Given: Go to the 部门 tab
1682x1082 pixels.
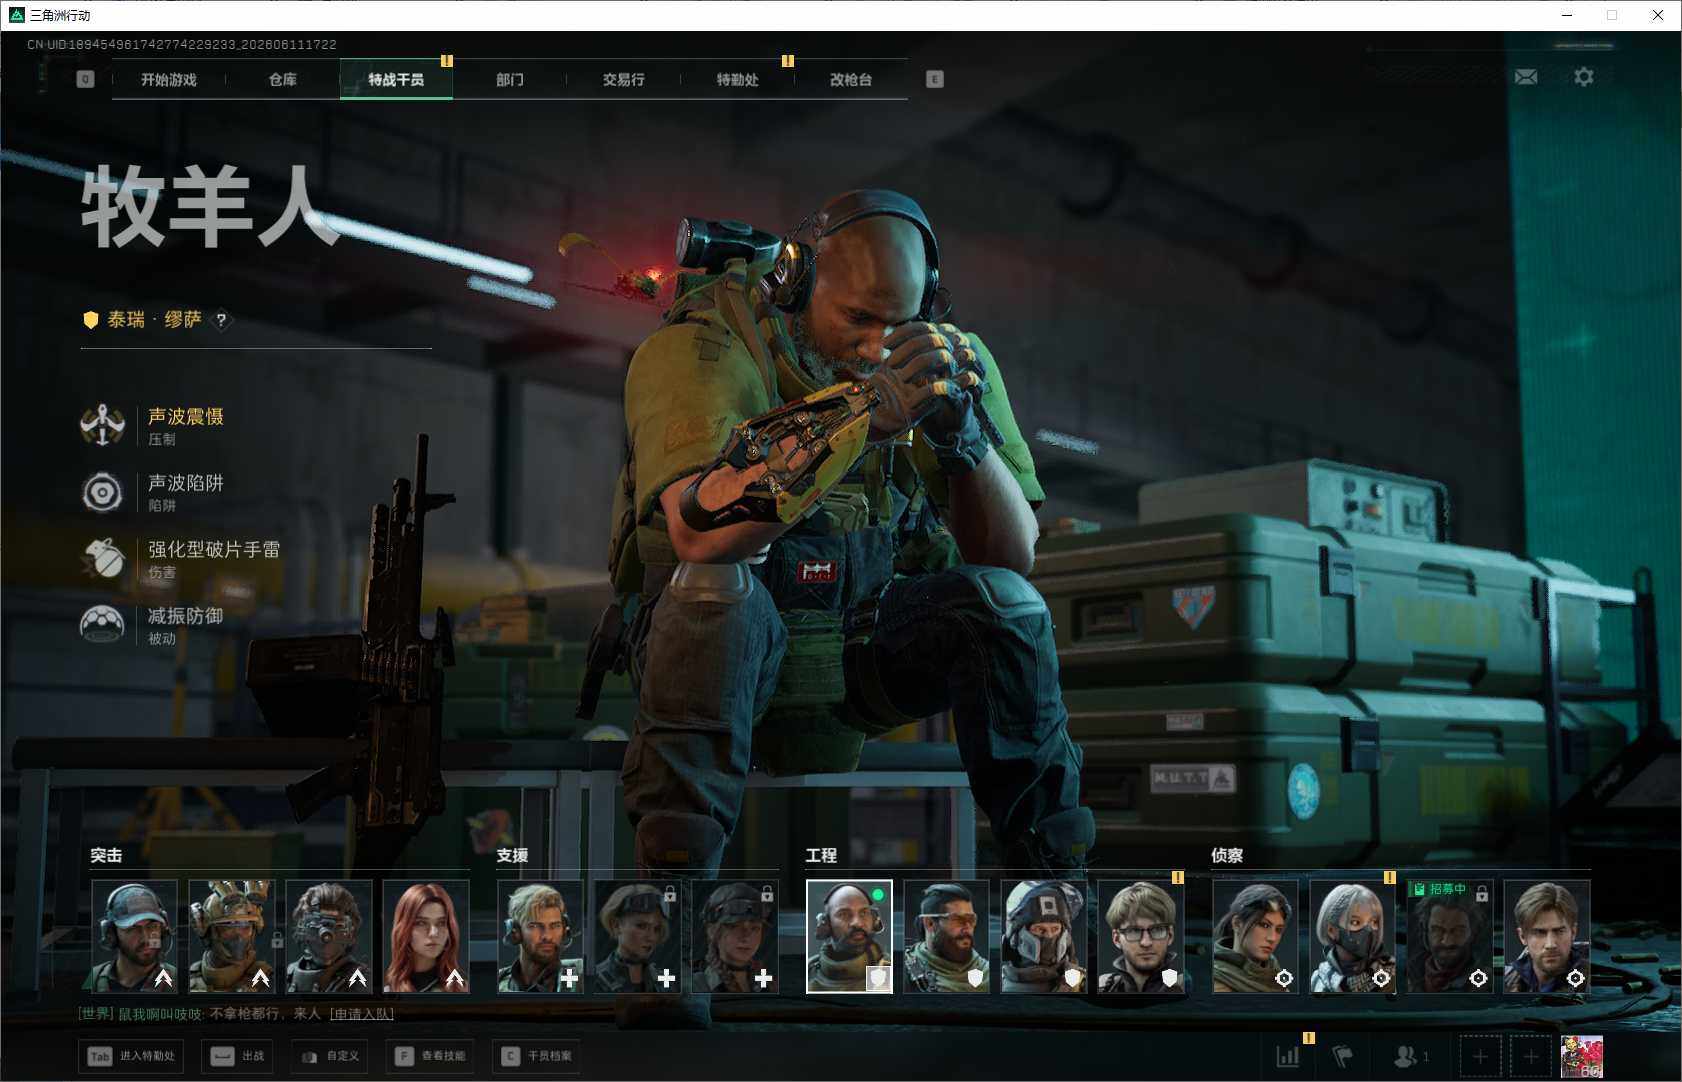Looking at the screenshot, I should [x=510, y=79].
